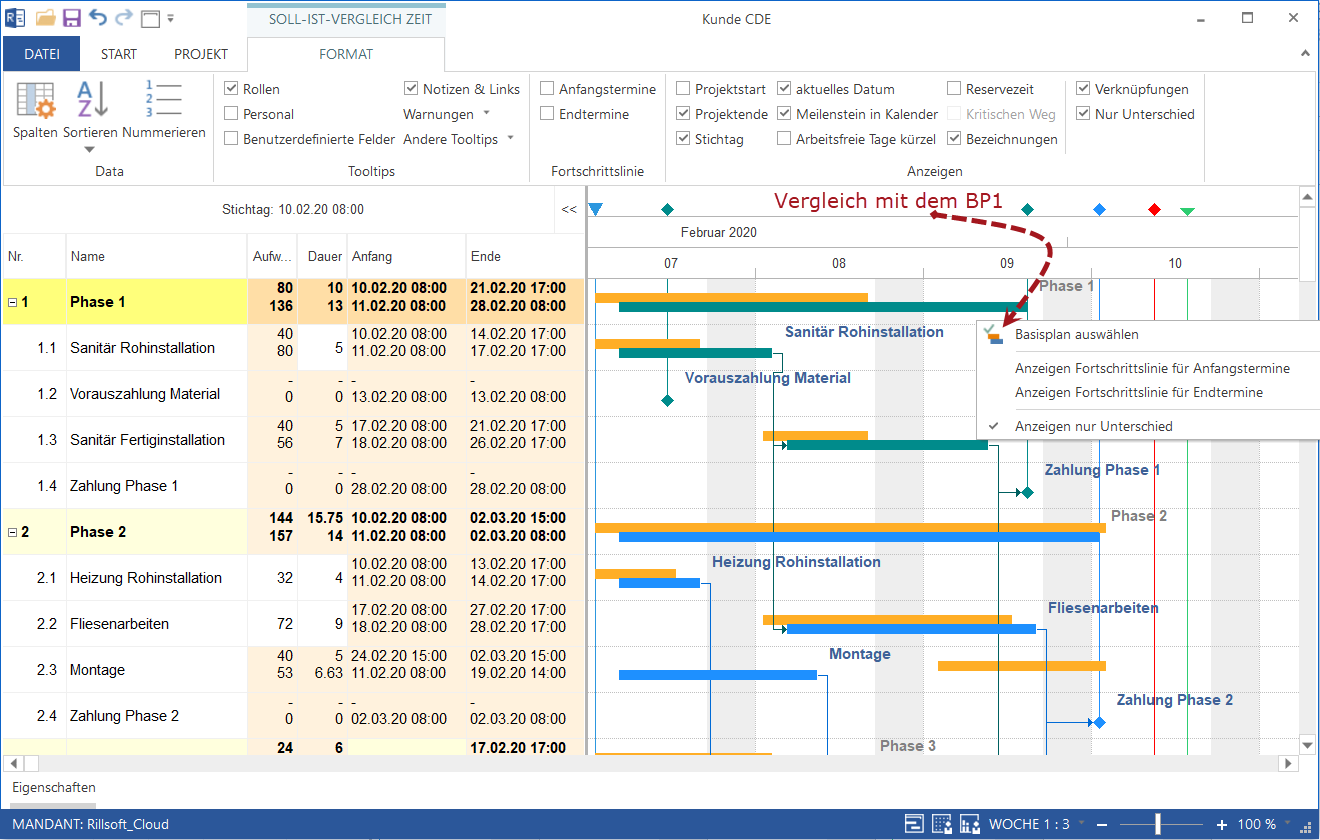Switch to the PROJEKT ribbon tab
This screenshot has width=1320, height=840.
point(201,54)
